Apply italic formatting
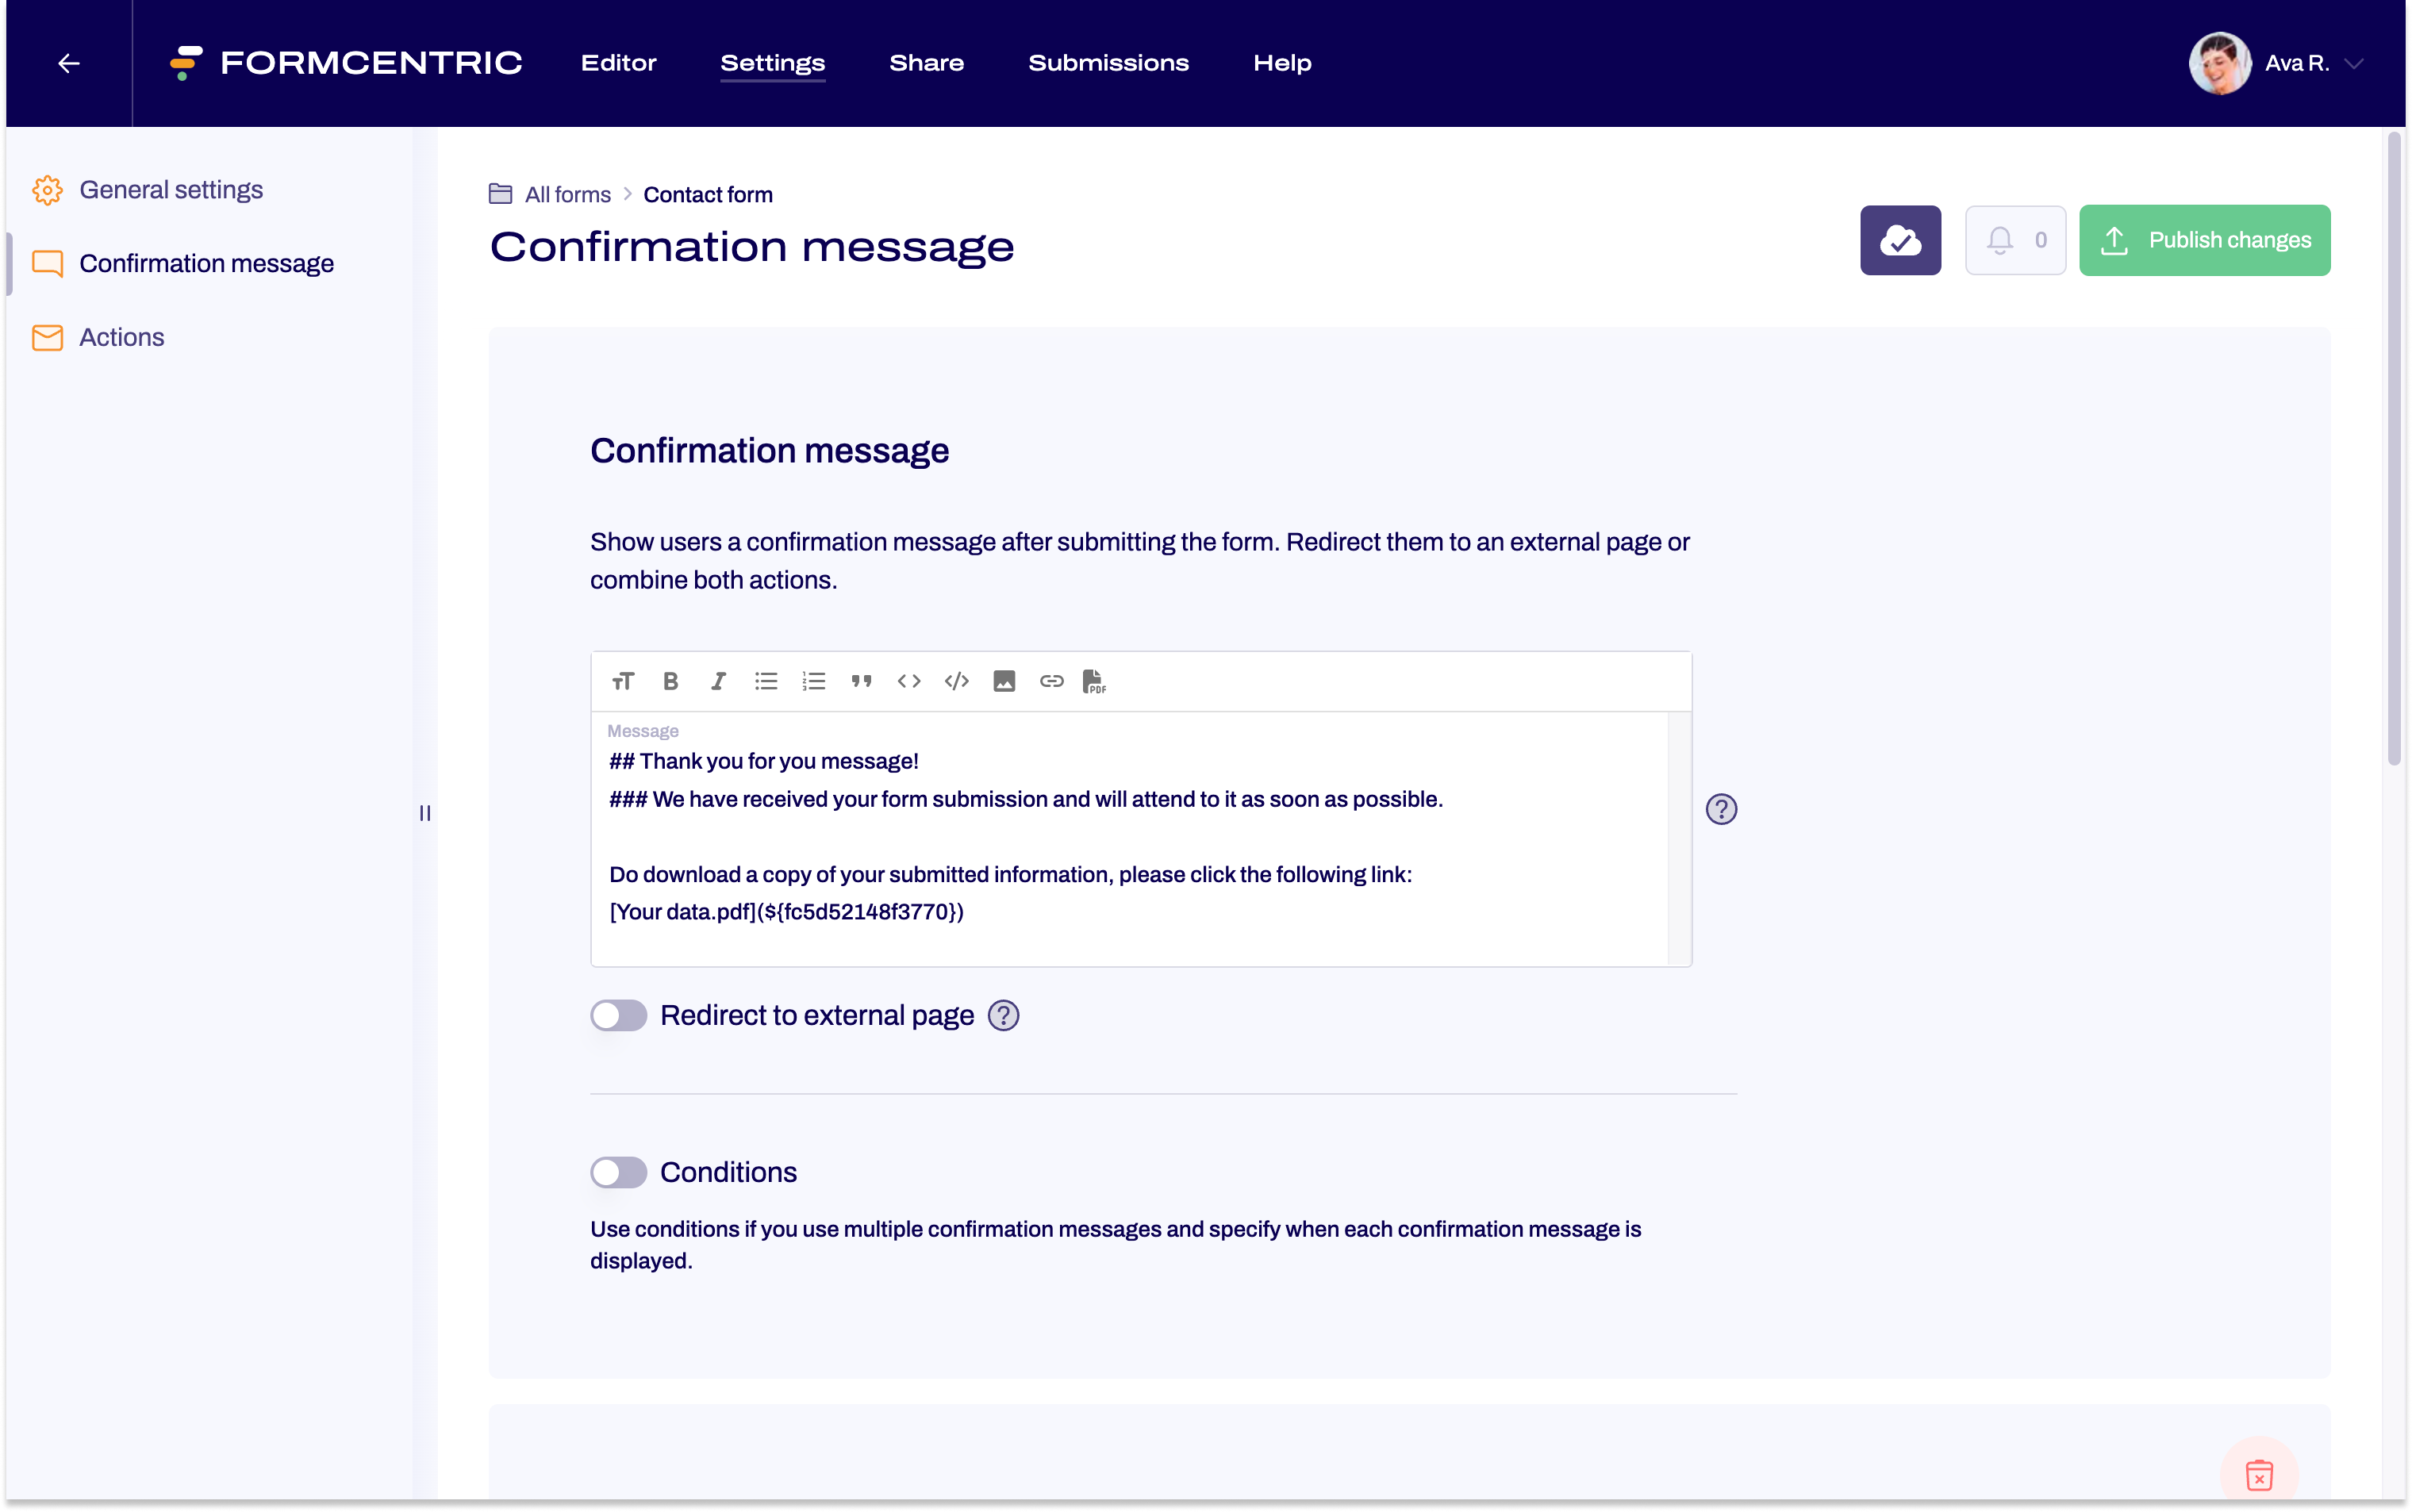 (718, 681)
